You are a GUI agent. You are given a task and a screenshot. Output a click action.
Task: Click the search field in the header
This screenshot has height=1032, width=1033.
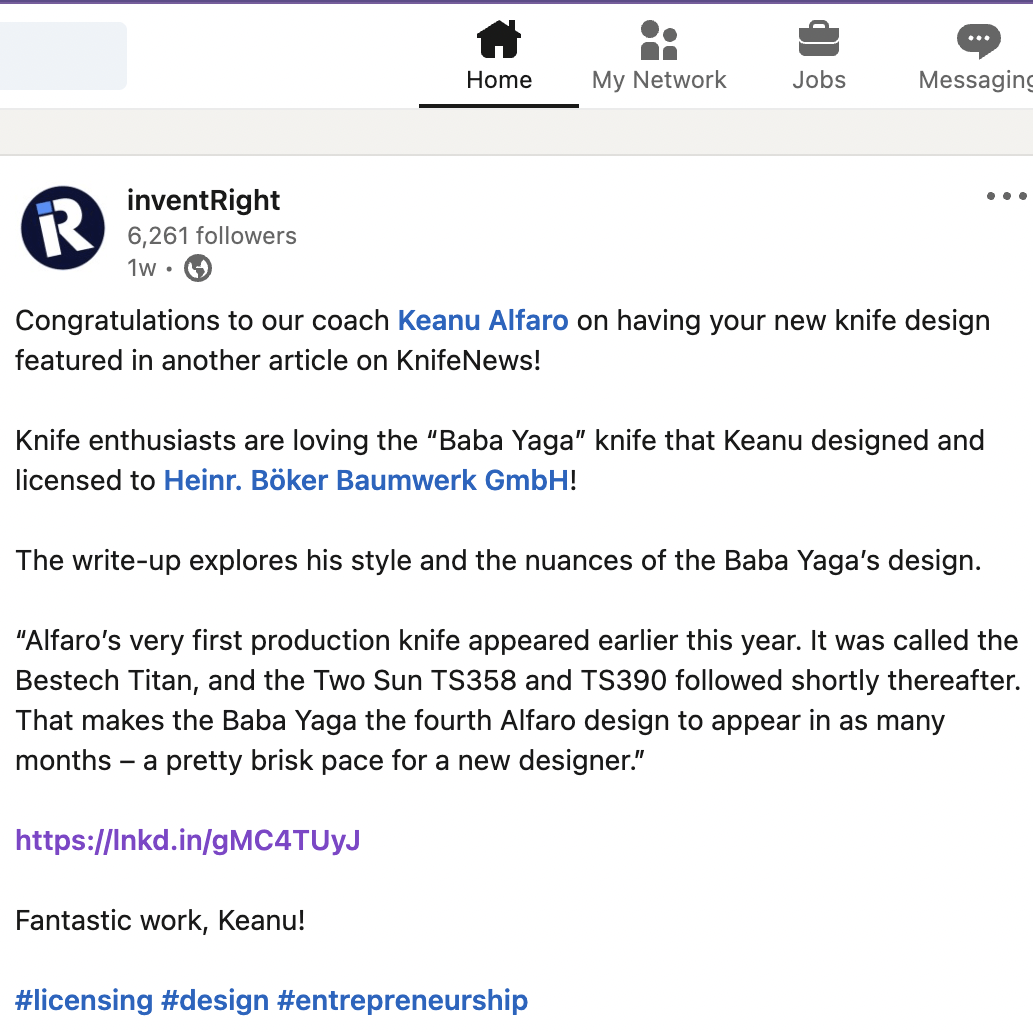[63, 55]
